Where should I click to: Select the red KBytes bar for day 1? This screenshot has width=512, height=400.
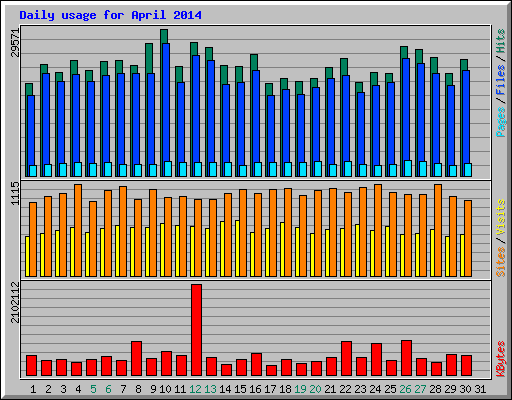31,366
